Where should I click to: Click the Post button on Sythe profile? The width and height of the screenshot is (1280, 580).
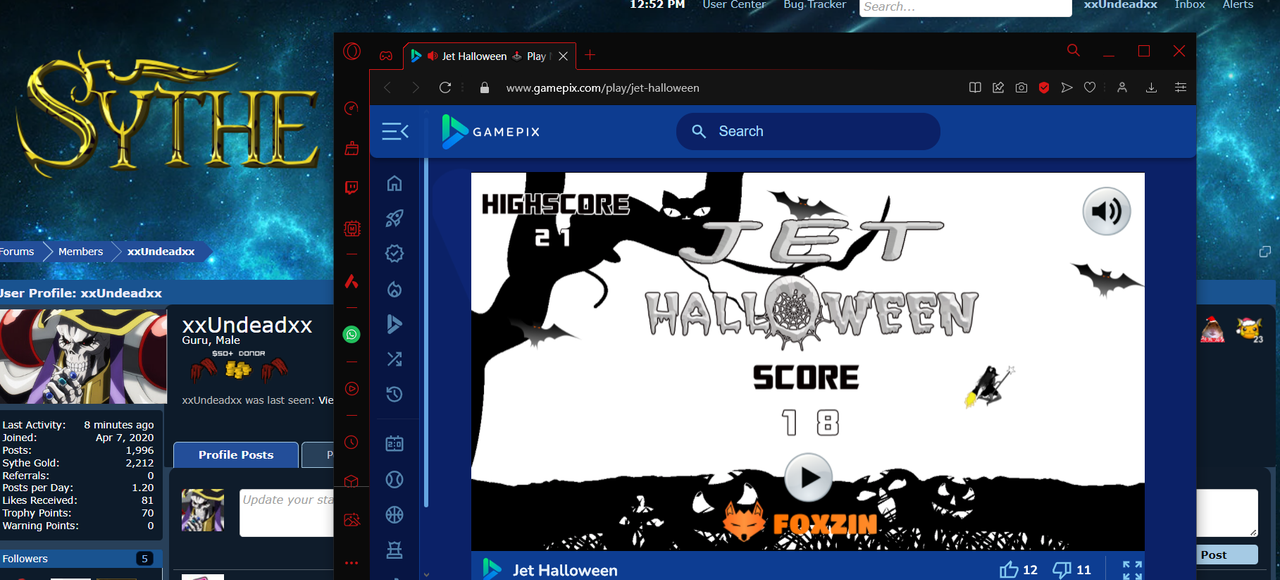1228,555
